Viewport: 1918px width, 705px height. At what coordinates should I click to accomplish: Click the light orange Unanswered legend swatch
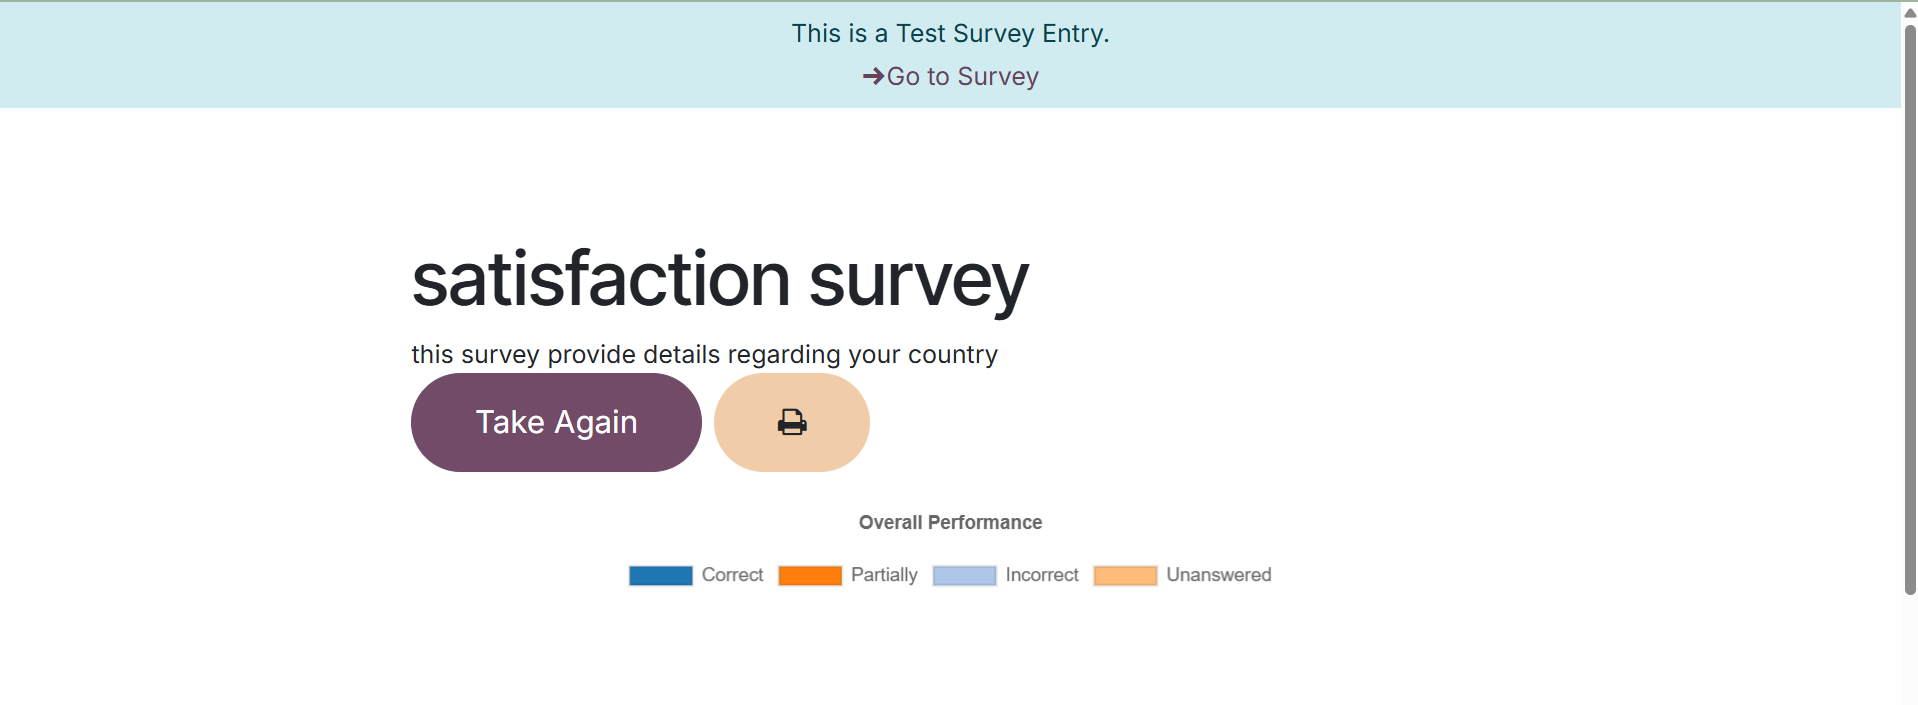coord(1125,575)
